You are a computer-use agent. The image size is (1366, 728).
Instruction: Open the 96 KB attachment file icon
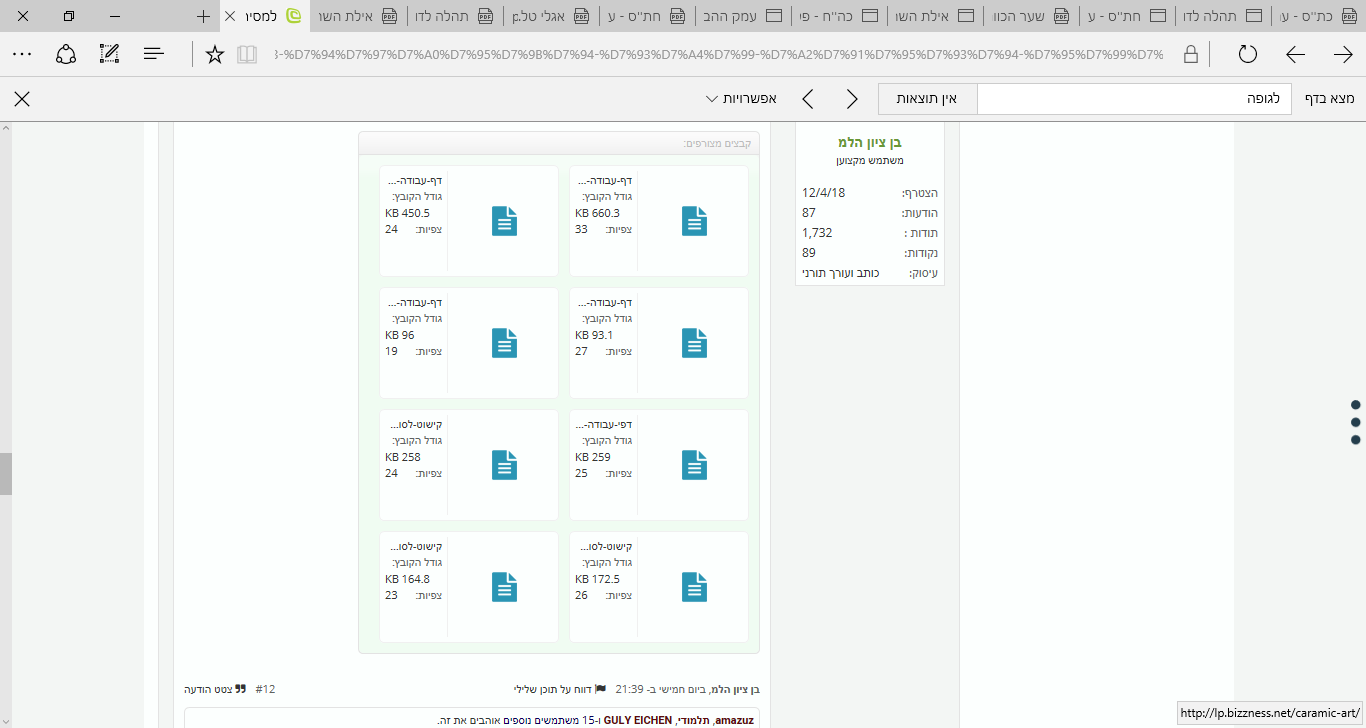tap(505, 343)
